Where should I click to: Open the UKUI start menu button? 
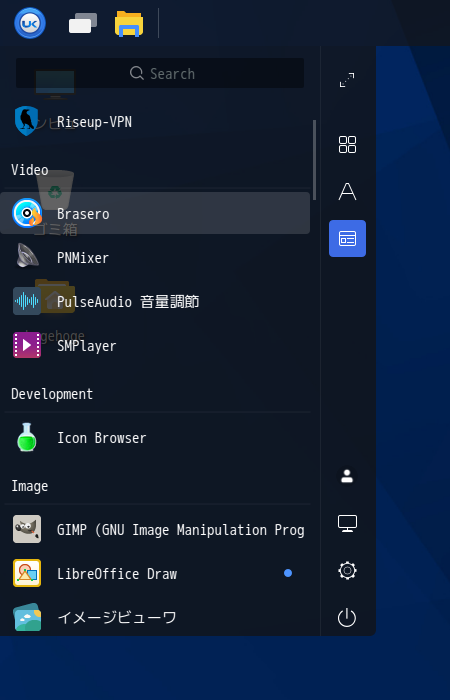tap(30, 23)
